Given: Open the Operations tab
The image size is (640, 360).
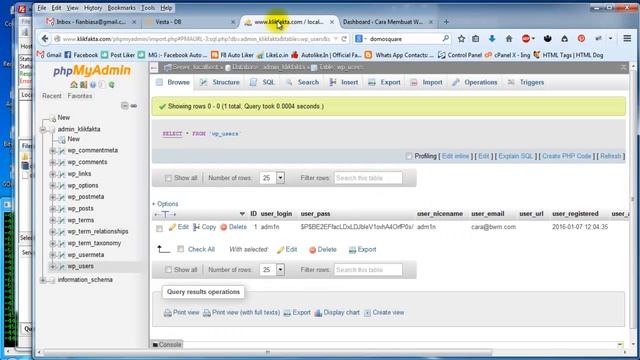Looking at the screenshot, I should pos(475,82).
